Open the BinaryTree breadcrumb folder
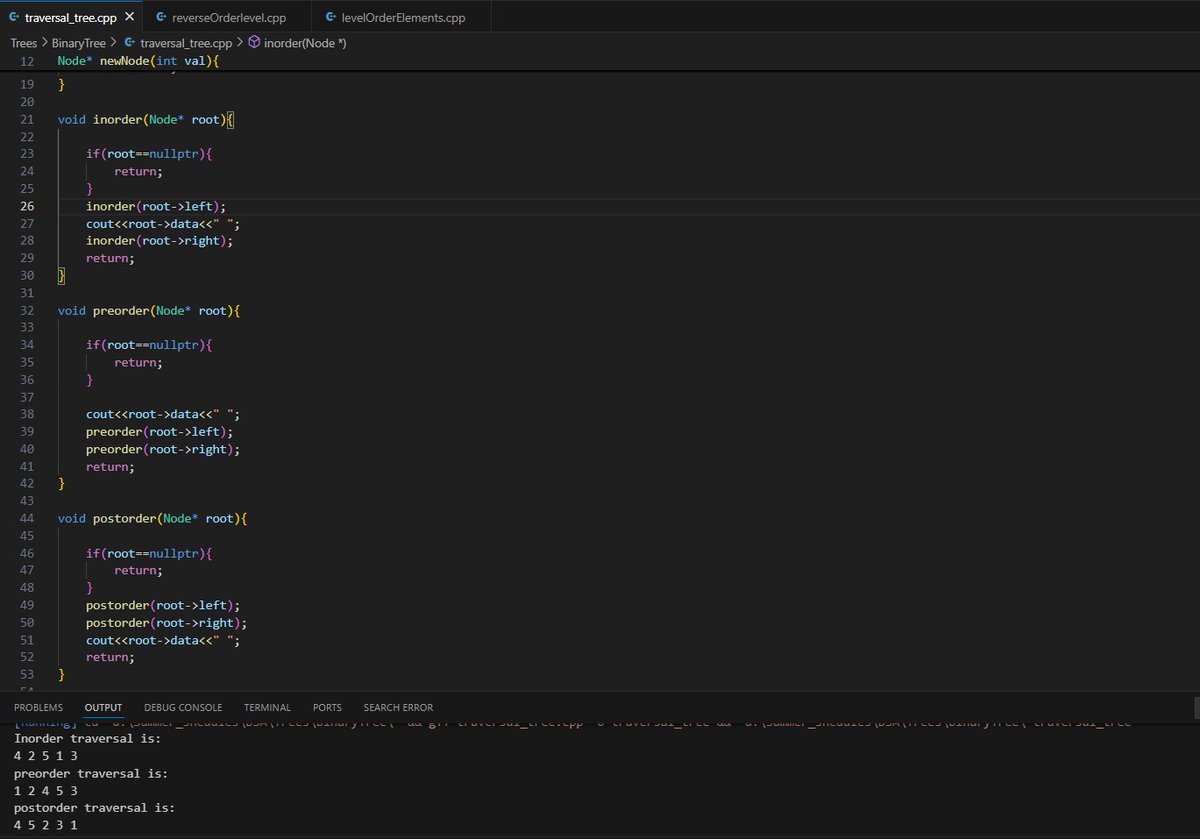 79,43
